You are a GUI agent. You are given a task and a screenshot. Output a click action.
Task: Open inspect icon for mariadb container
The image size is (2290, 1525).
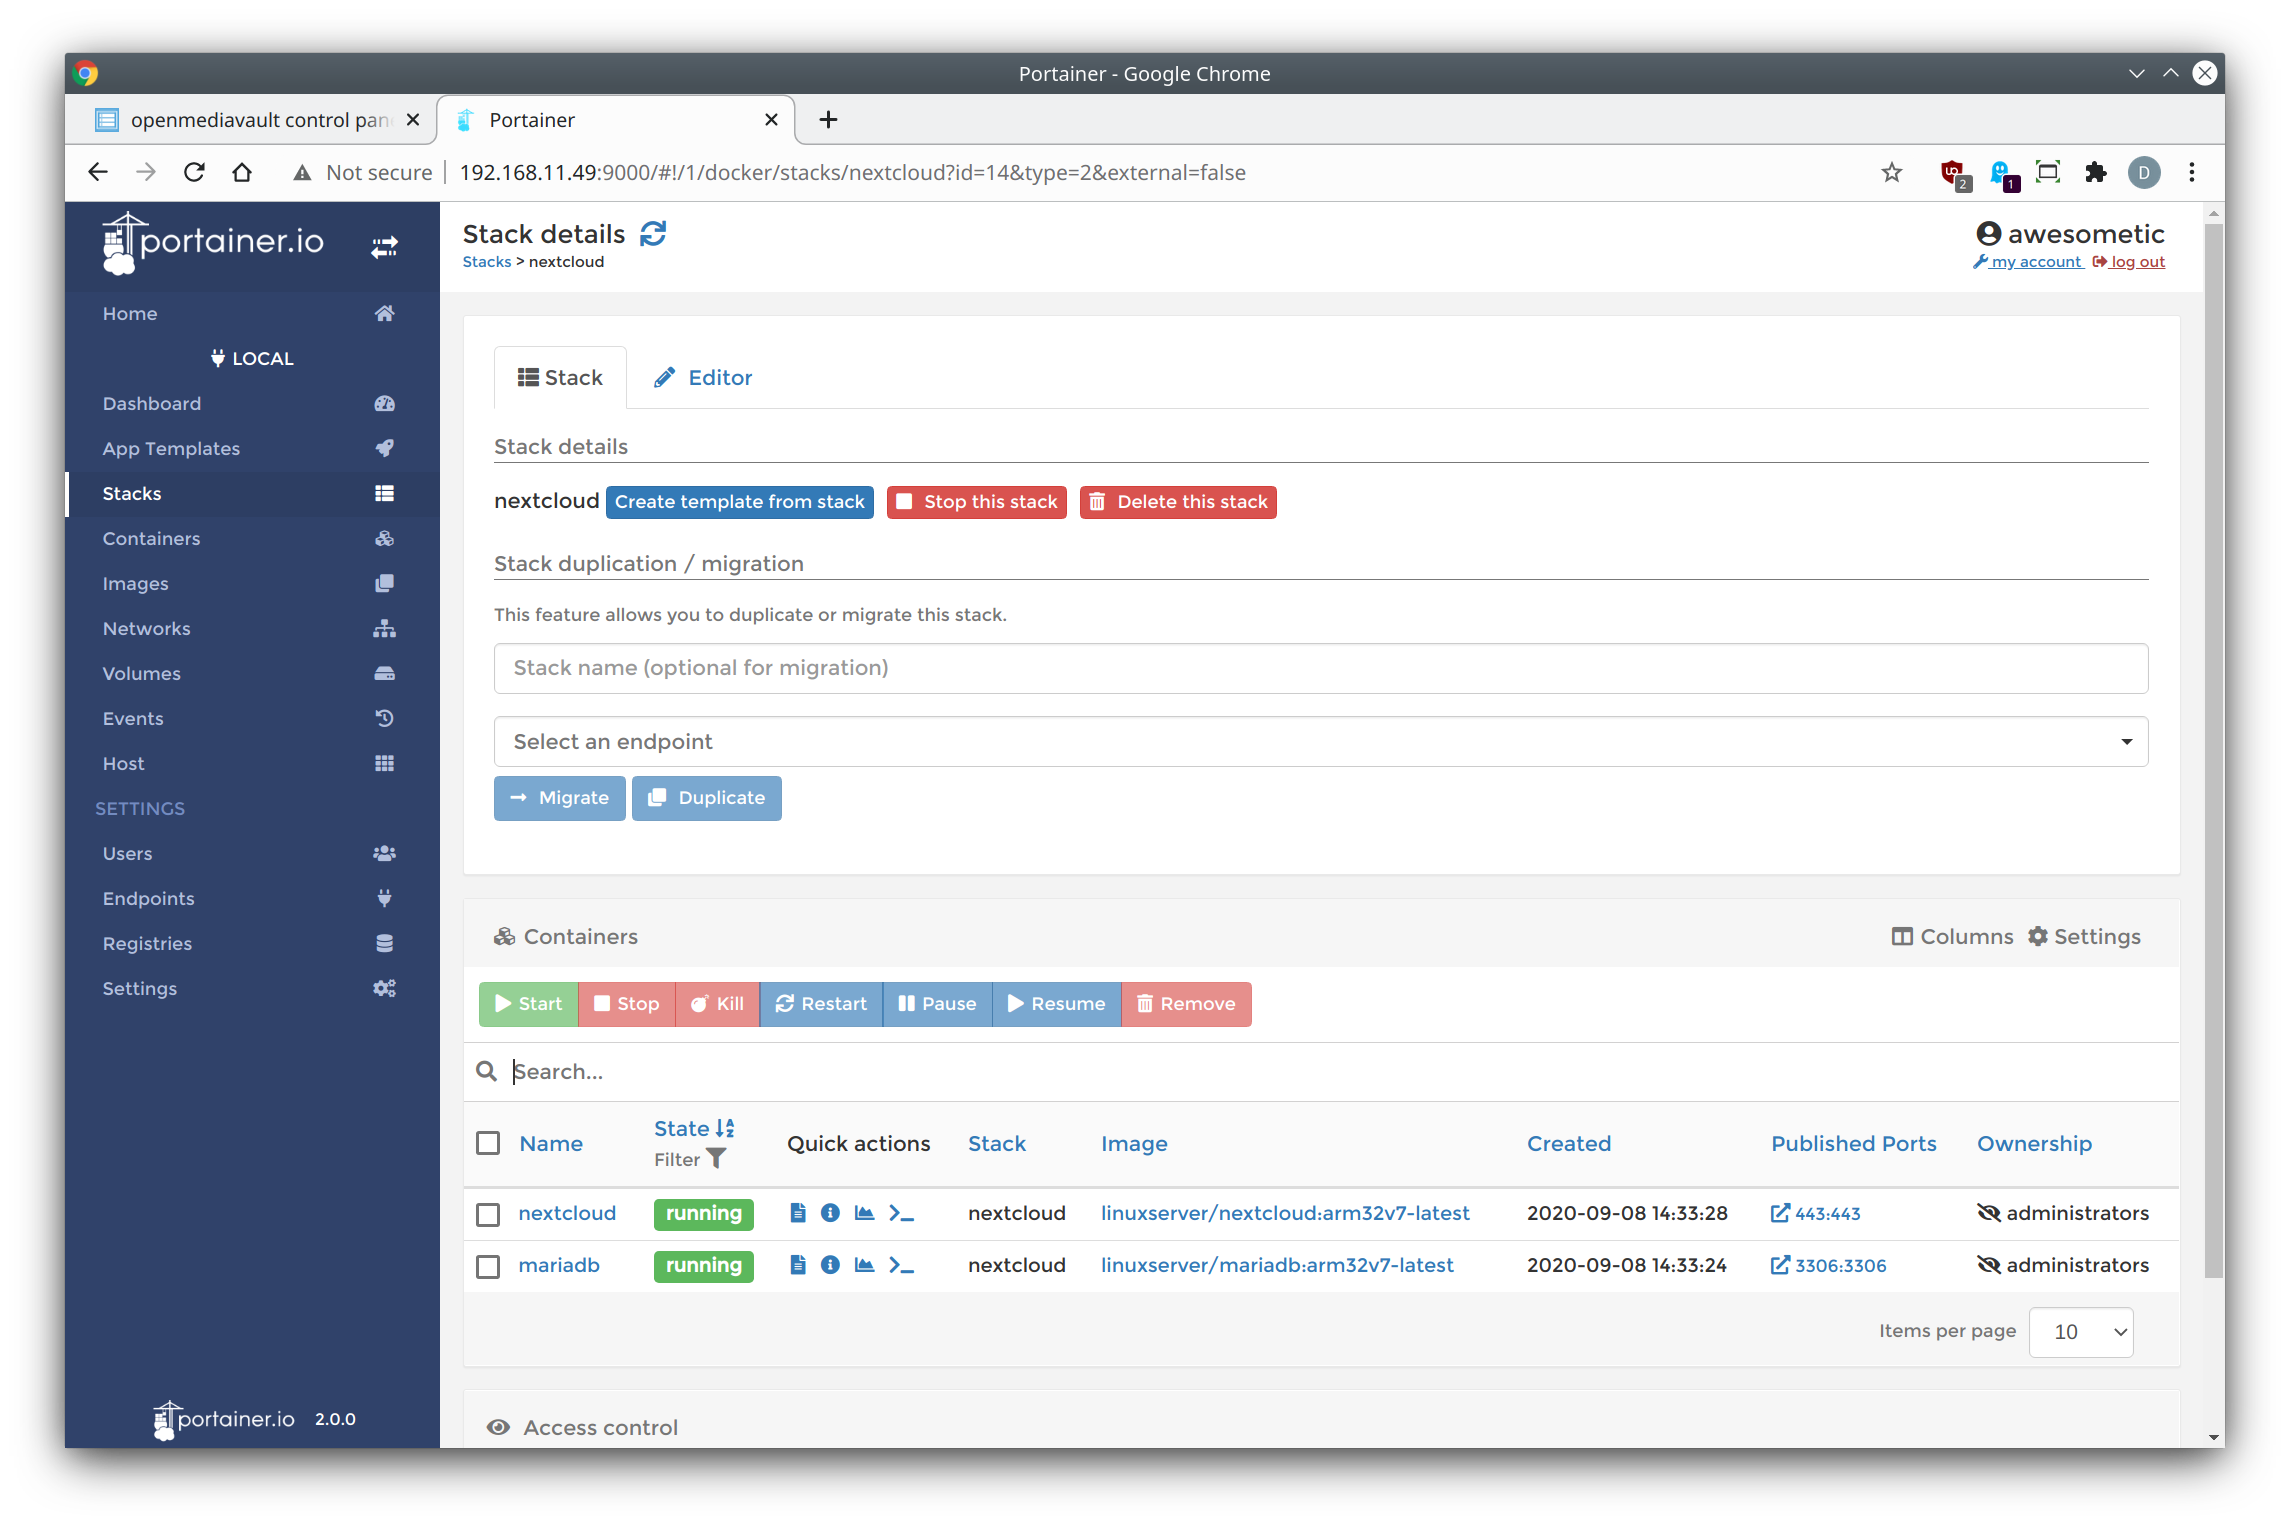point(830,1265)
